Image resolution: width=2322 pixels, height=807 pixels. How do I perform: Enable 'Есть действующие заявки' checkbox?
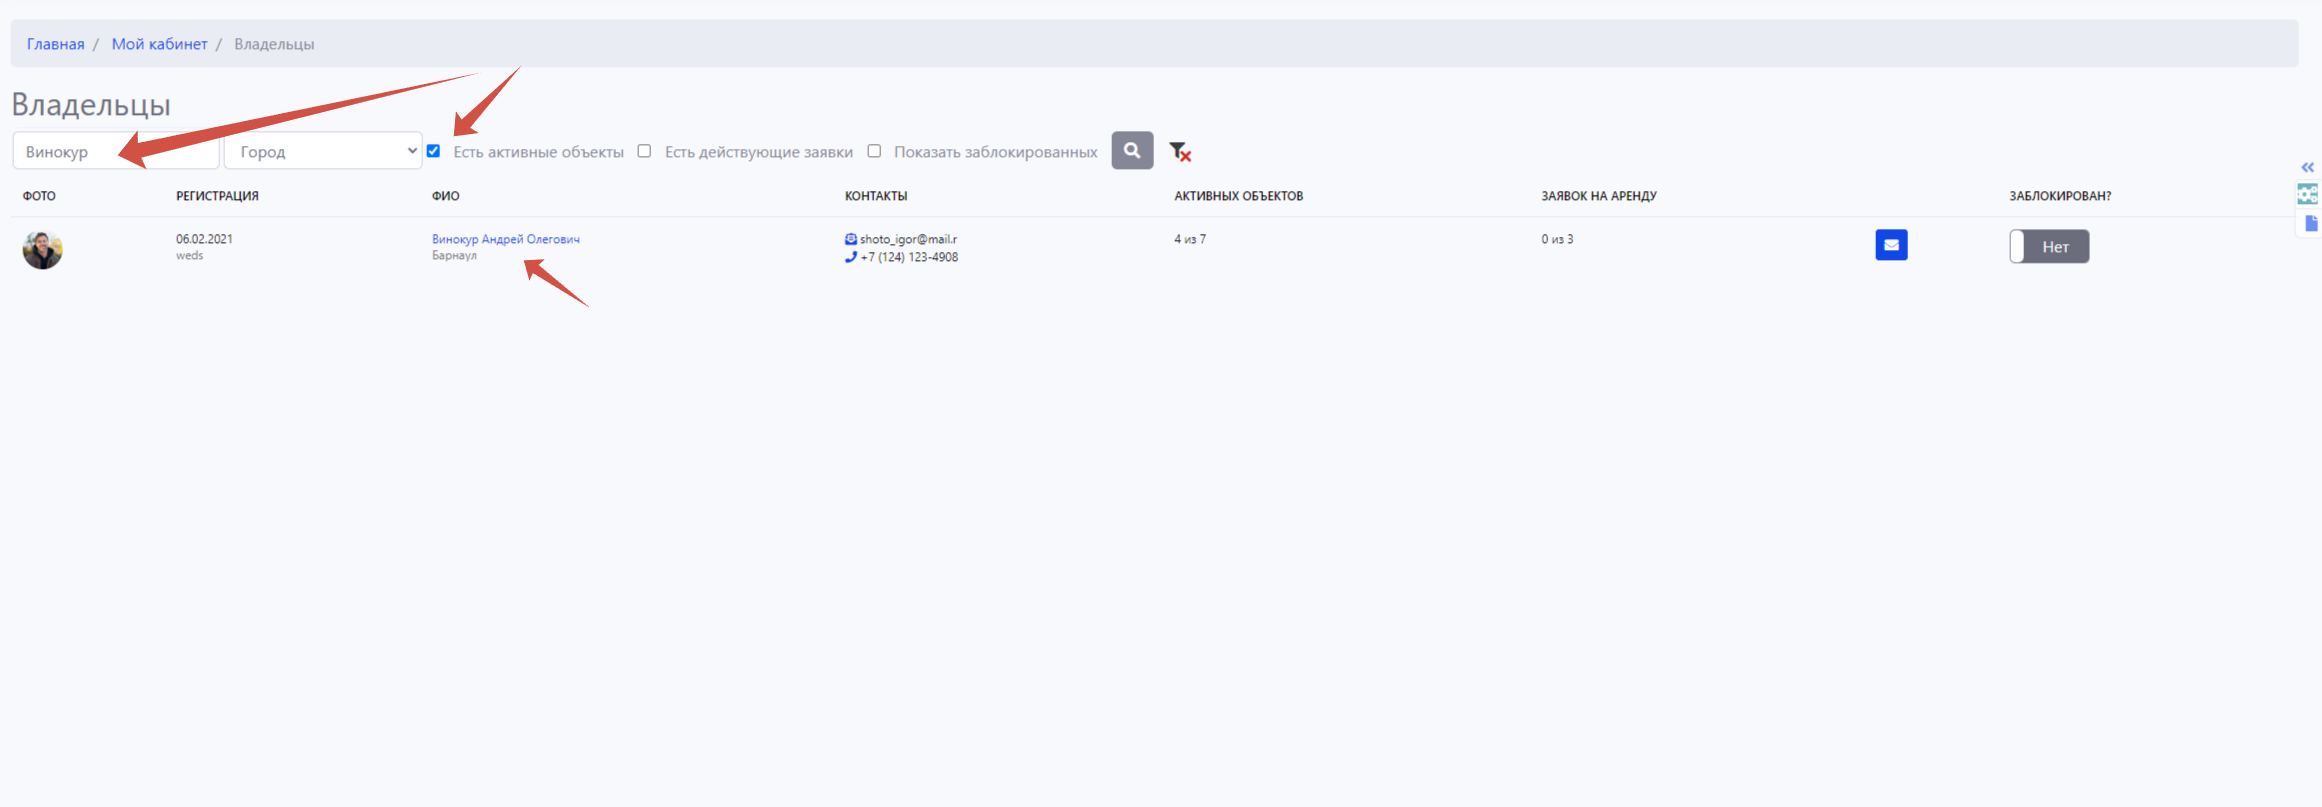pos(644,151)
